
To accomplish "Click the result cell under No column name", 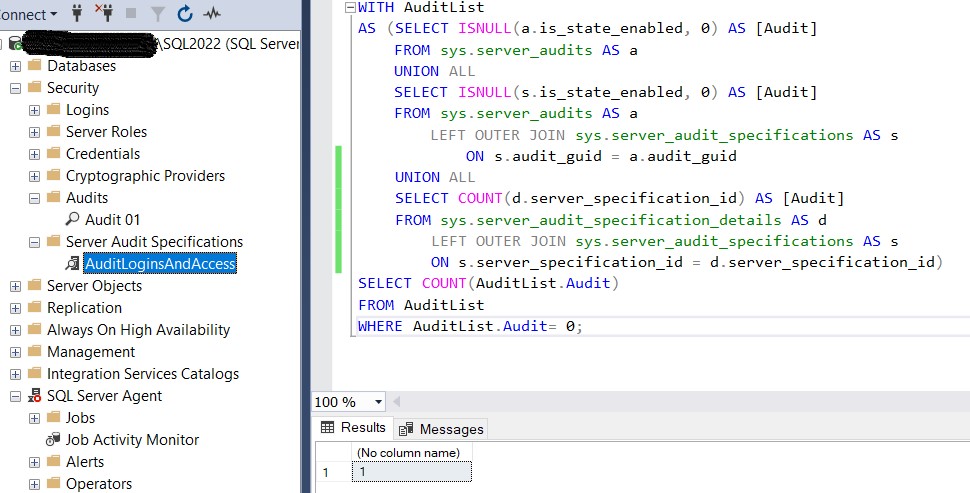I will (411, 472).
